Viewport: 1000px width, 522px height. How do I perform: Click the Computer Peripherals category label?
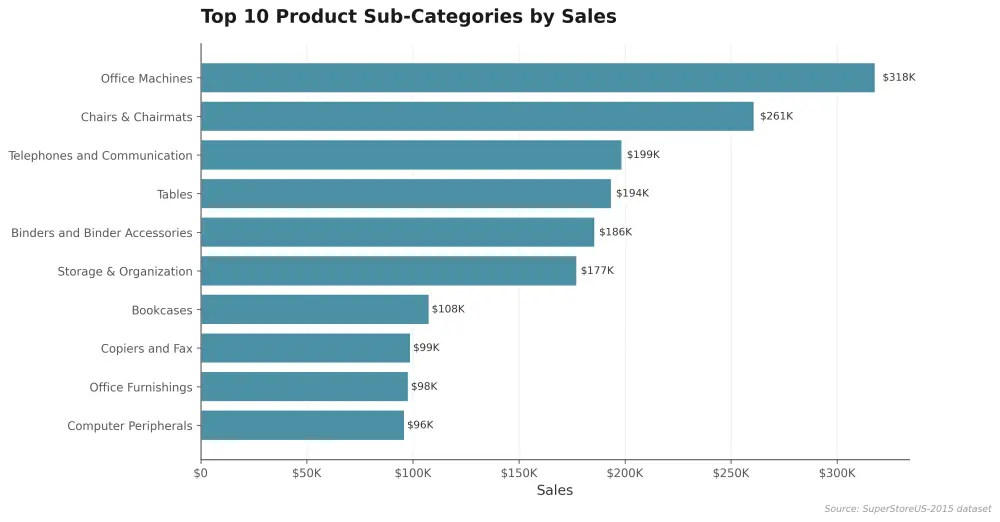tap(129, 426)
